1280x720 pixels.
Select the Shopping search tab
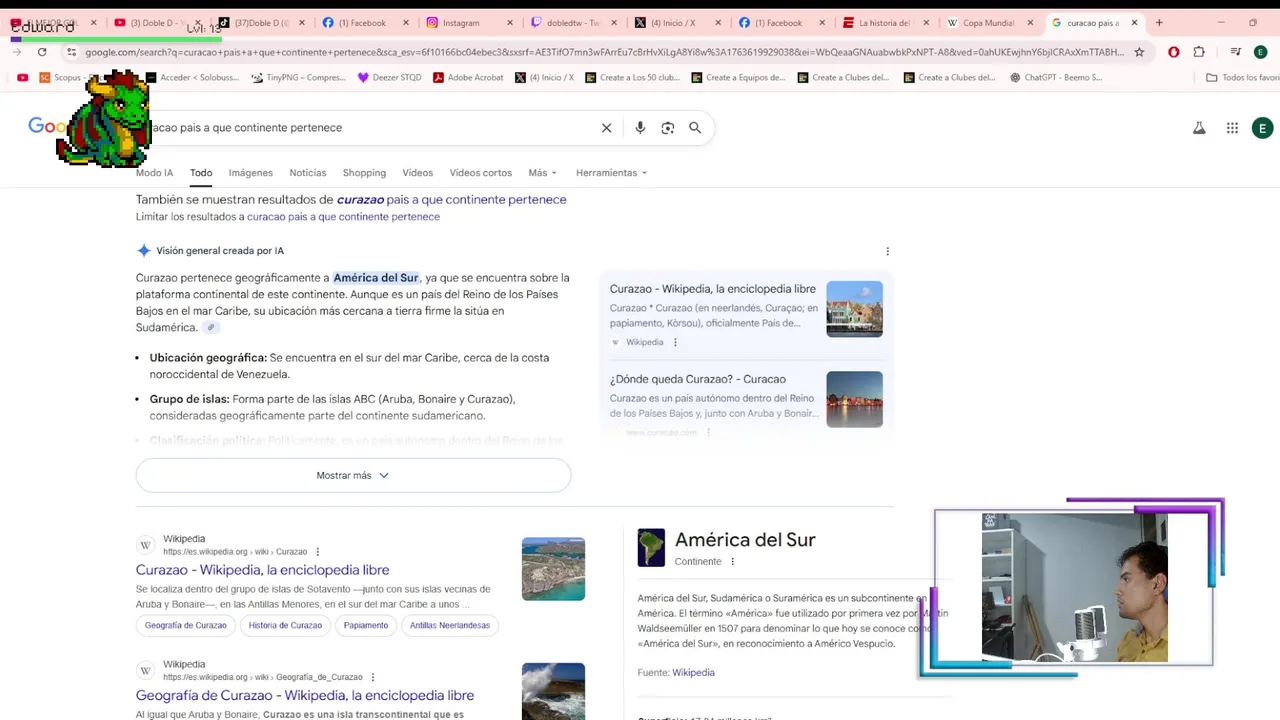click(x=364, y=173)
